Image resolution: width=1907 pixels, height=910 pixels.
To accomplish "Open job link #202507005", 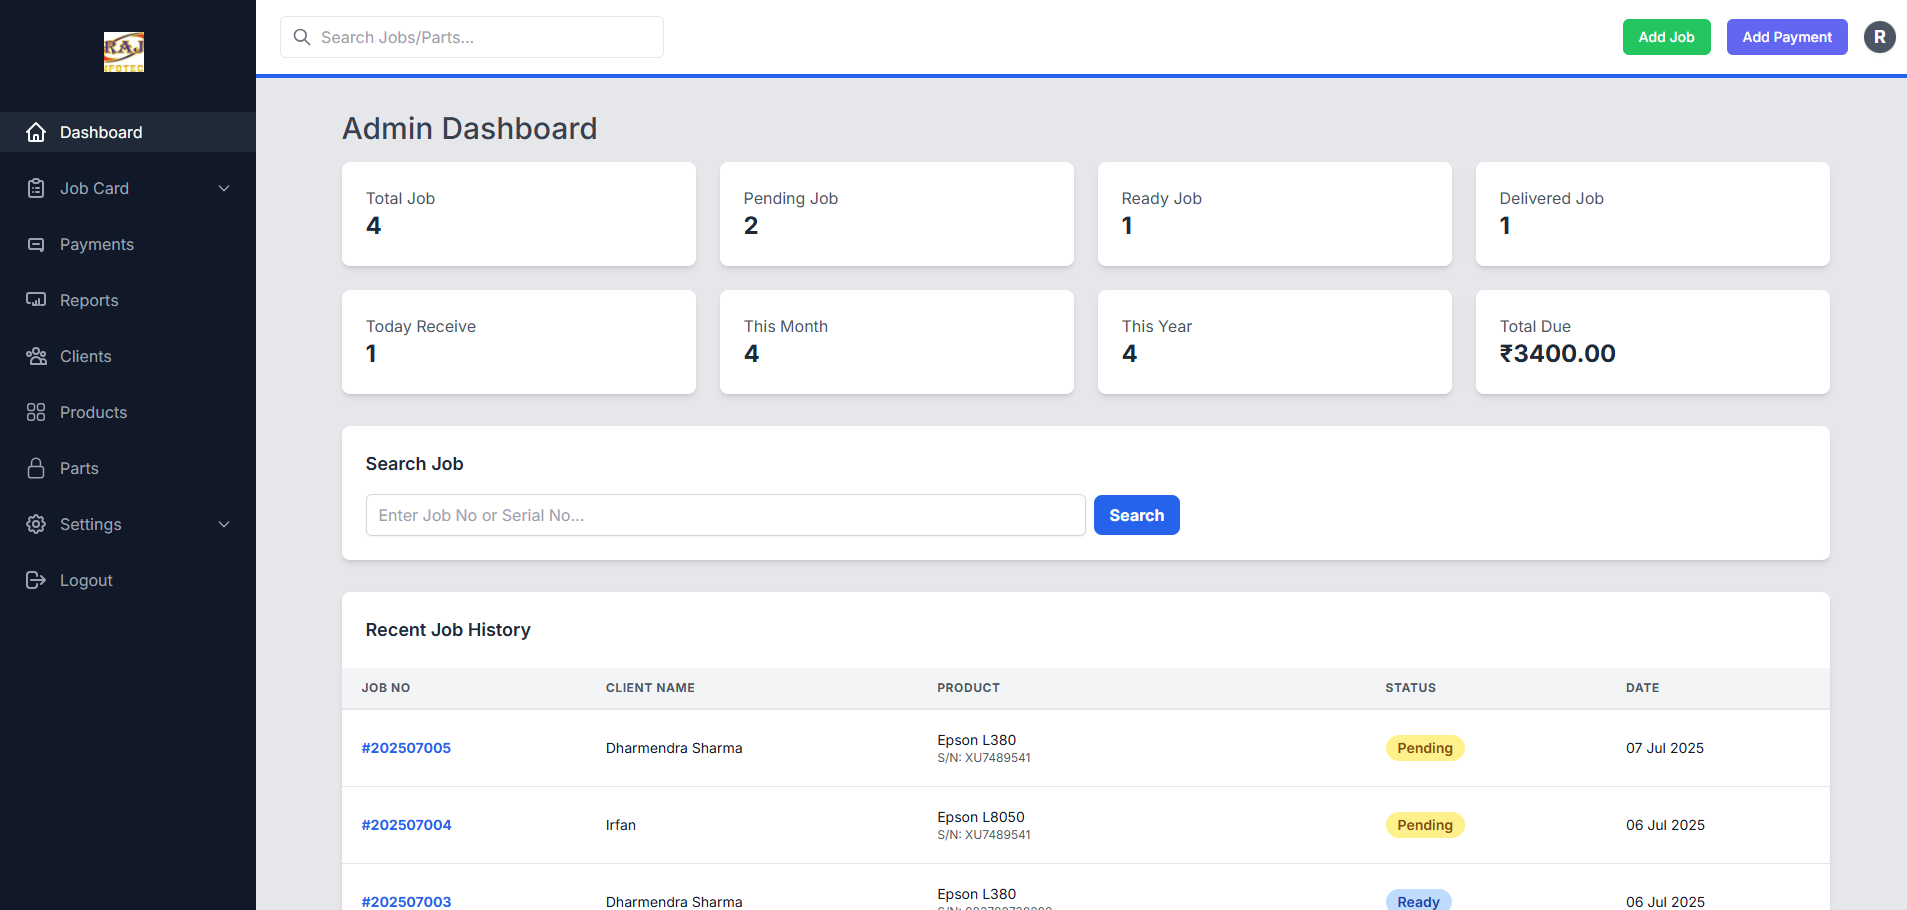I will [406, 748].
